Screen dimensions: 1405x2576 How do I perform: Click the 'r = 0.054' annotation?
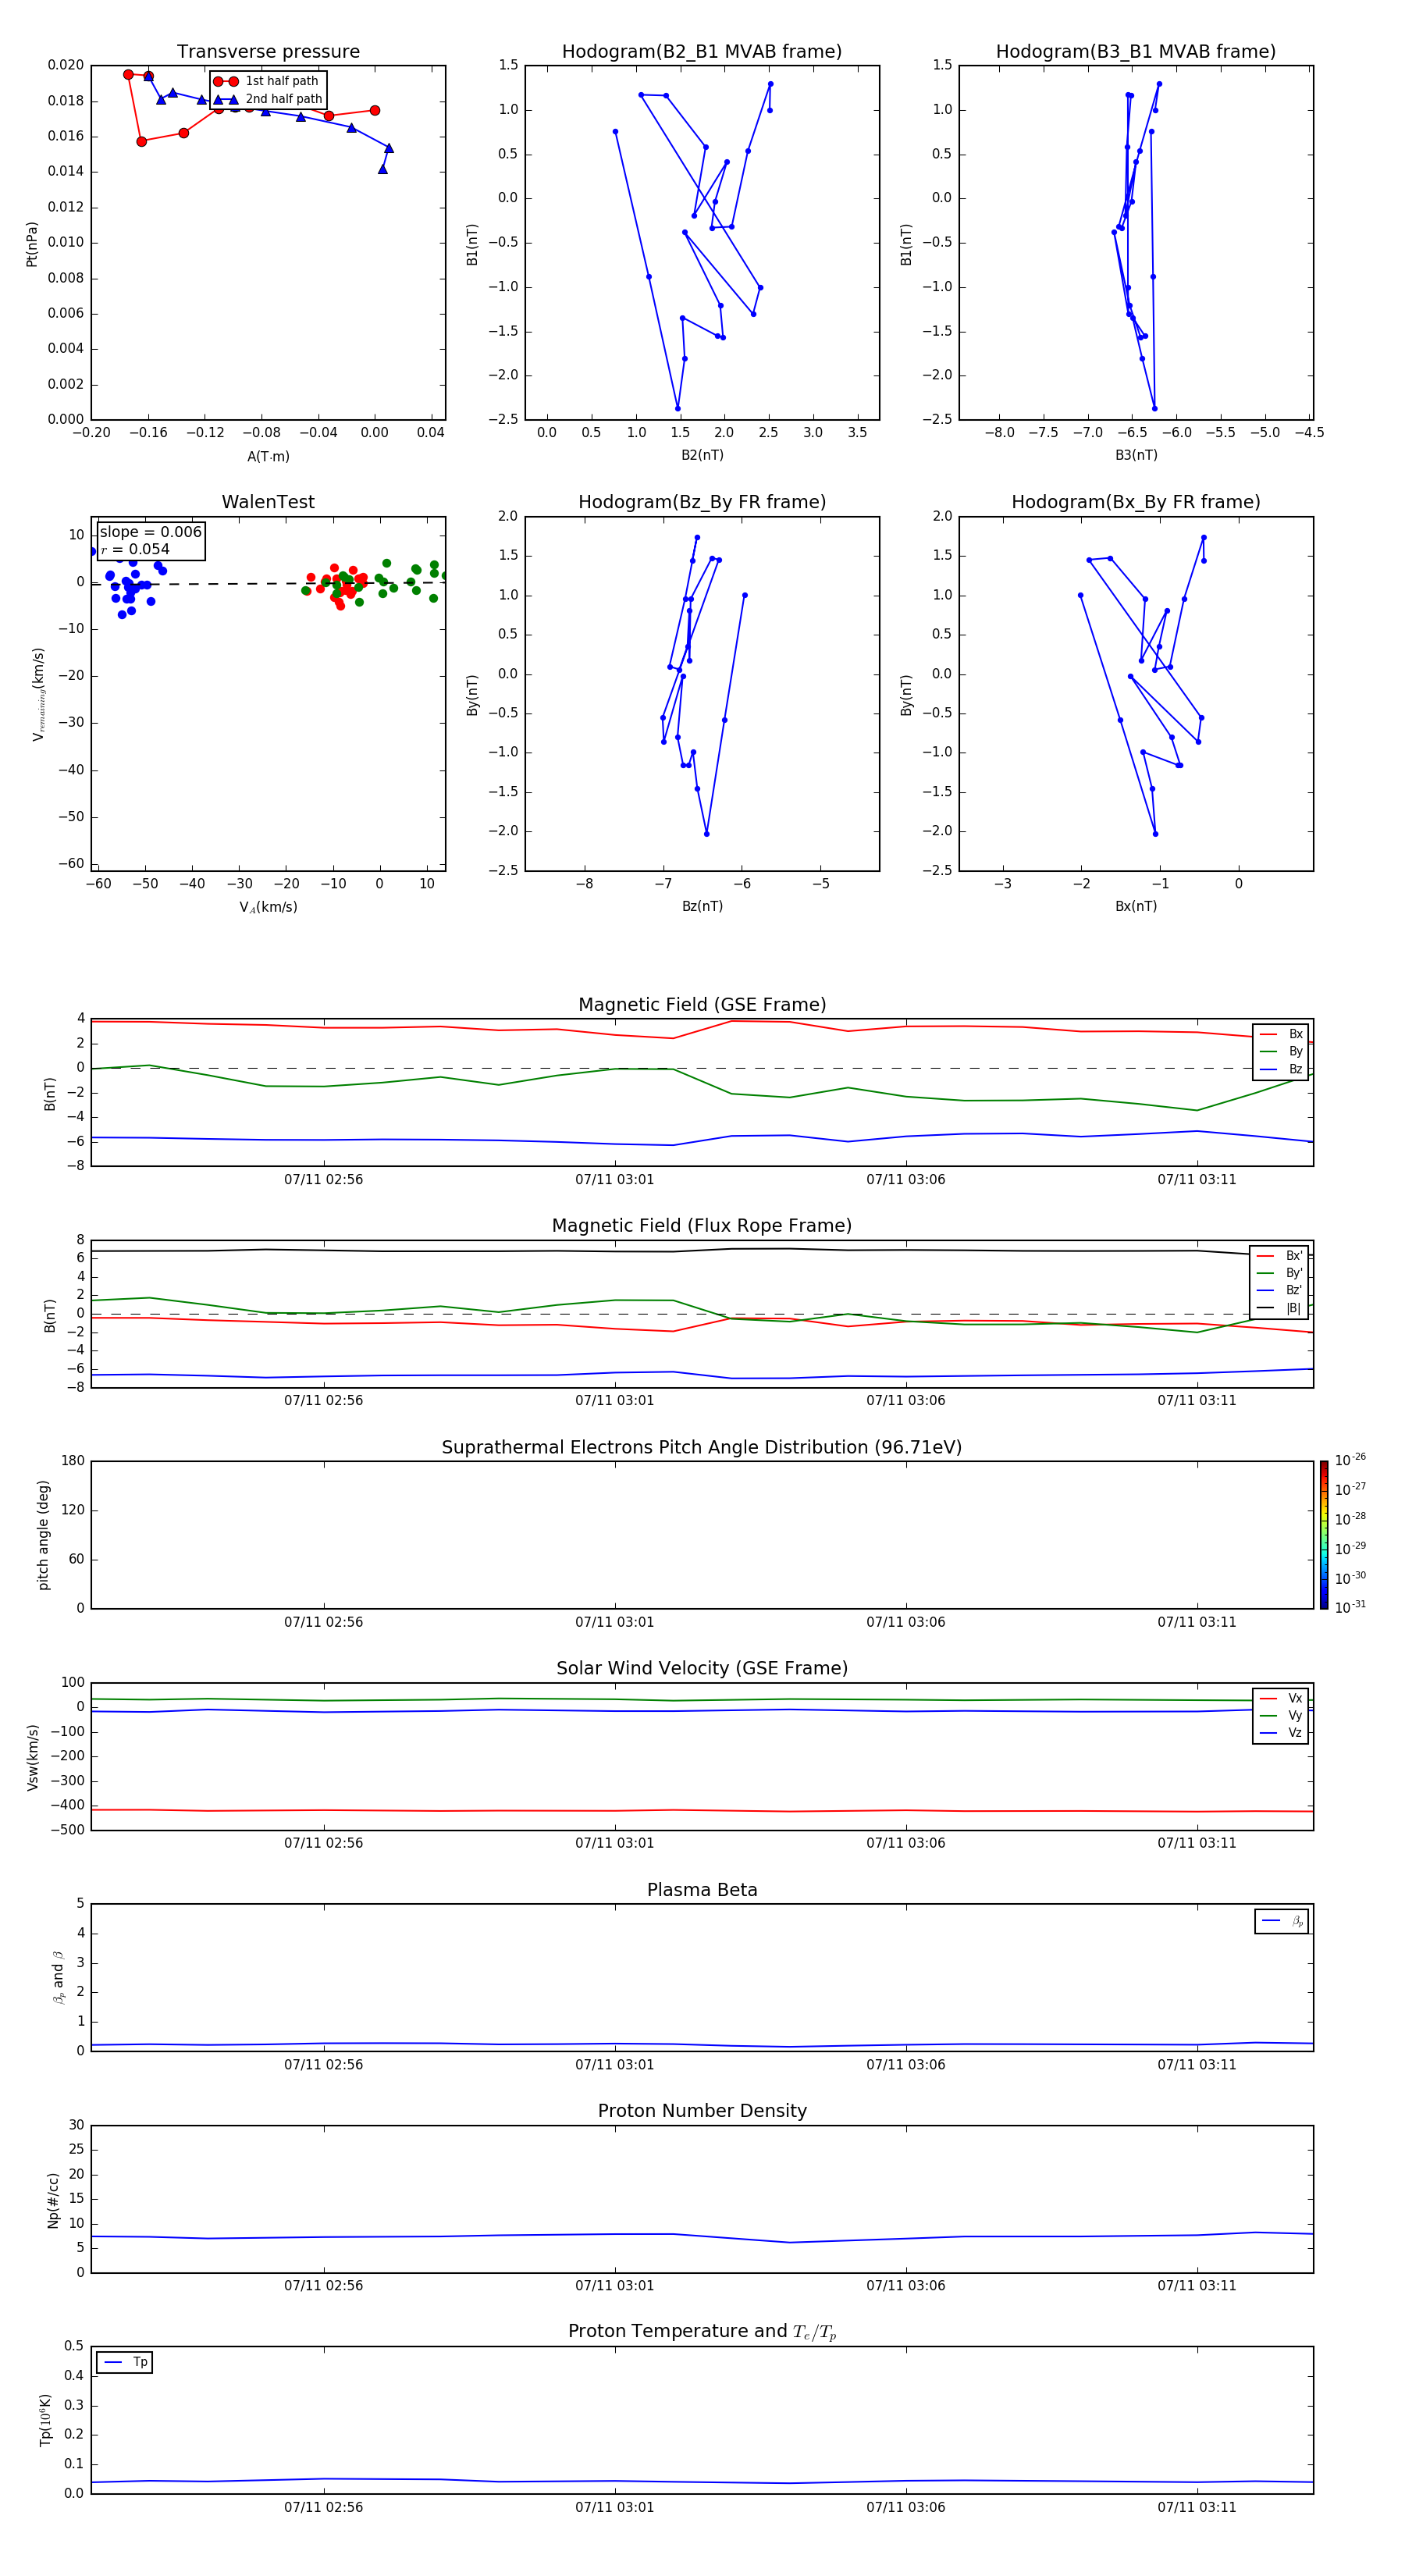point(135,549)
